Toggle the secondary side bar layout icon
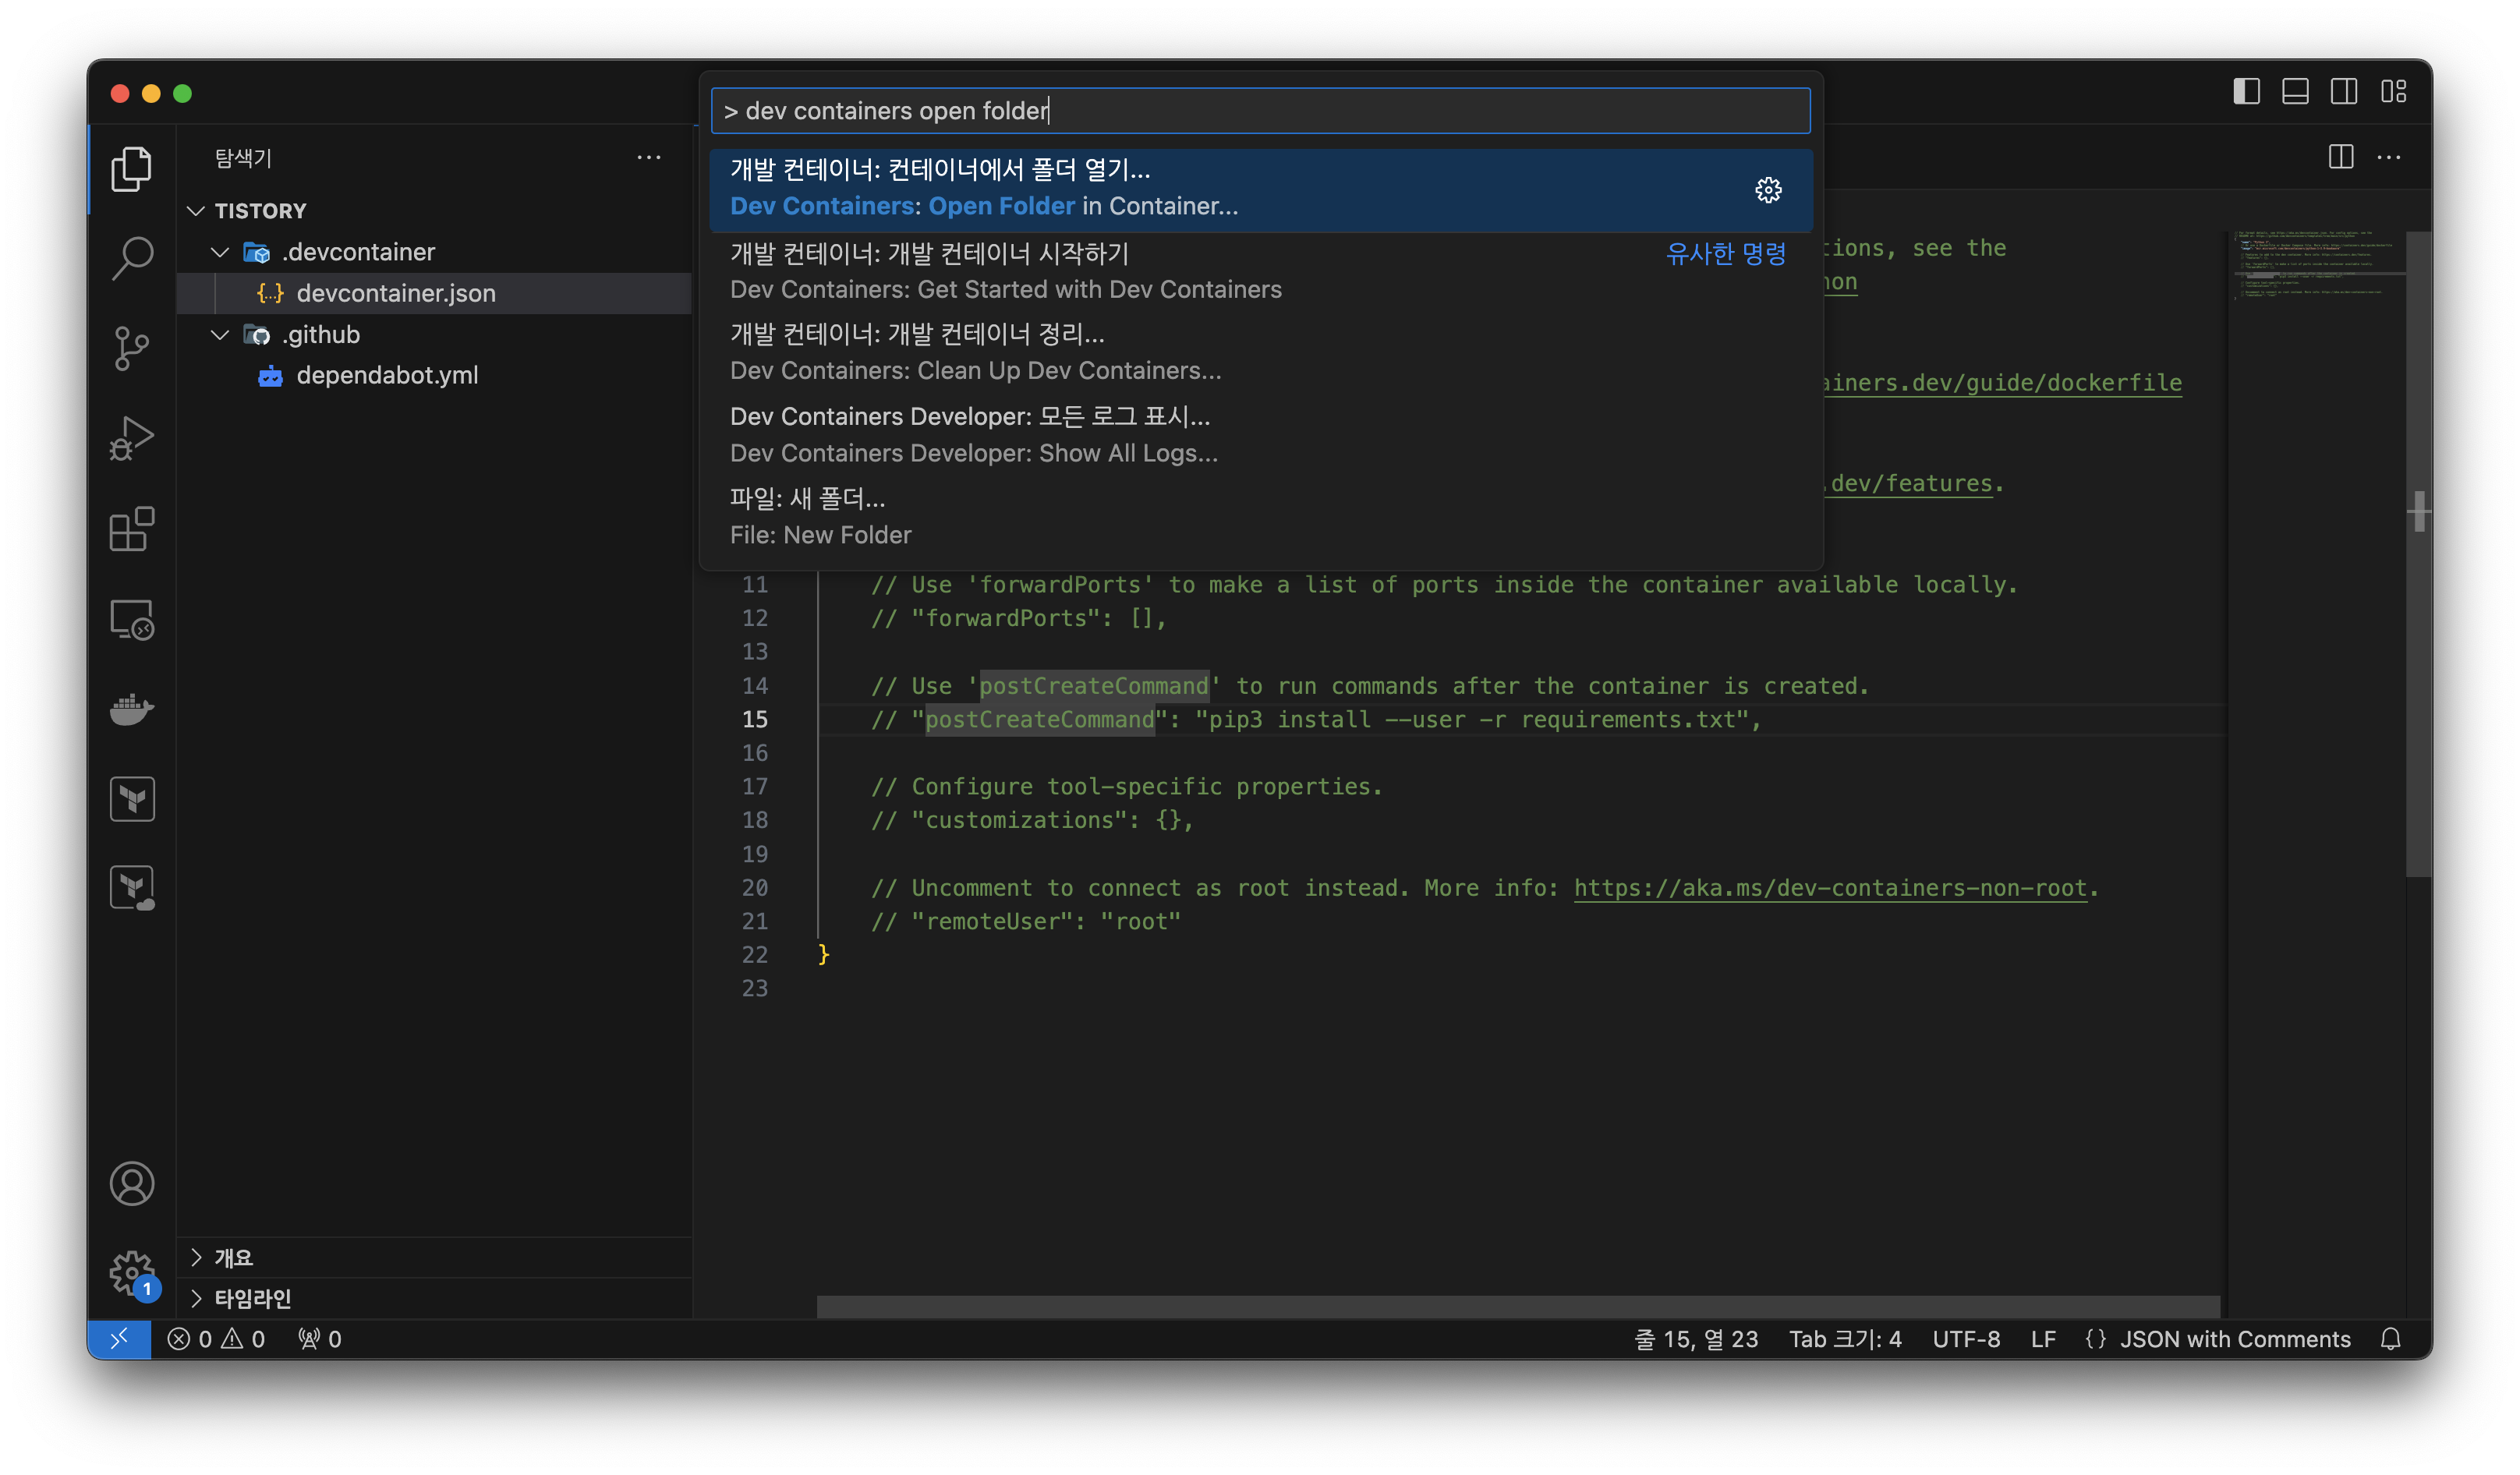 [x=2344, y=92]
